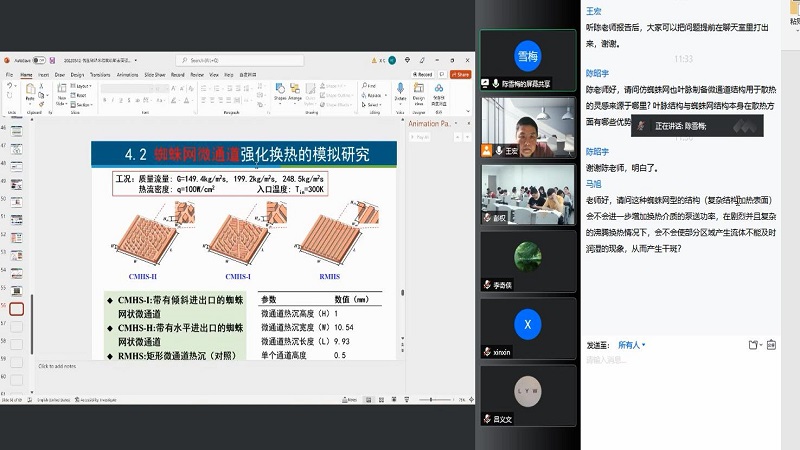The width and height of the screenshot is (800, 450).
Task: Switch to the Insert tab
Action: [x=43, y=74]
